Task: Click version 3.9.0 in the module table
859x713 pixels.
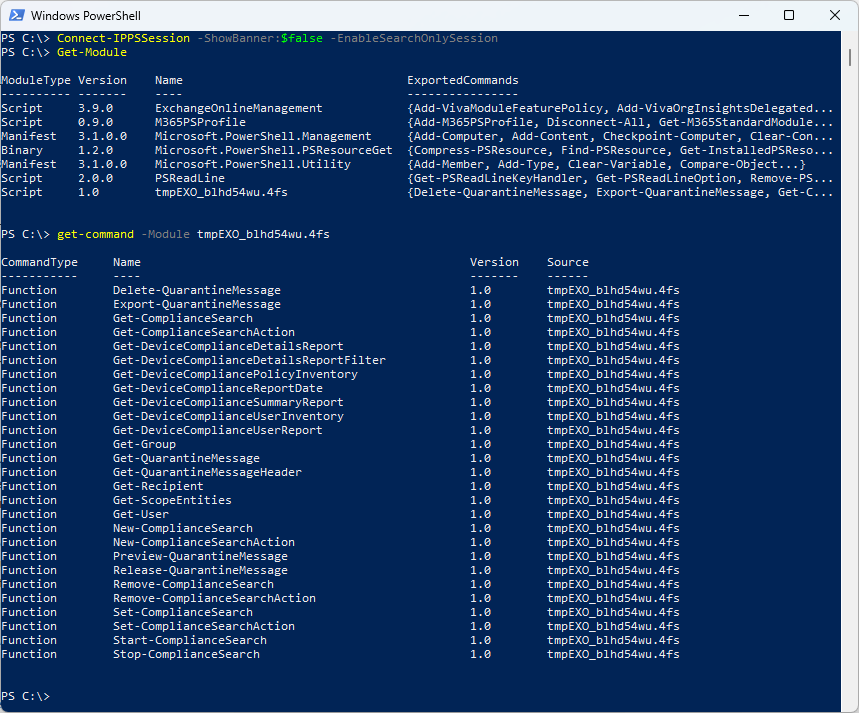Action: tap(95, 109)
